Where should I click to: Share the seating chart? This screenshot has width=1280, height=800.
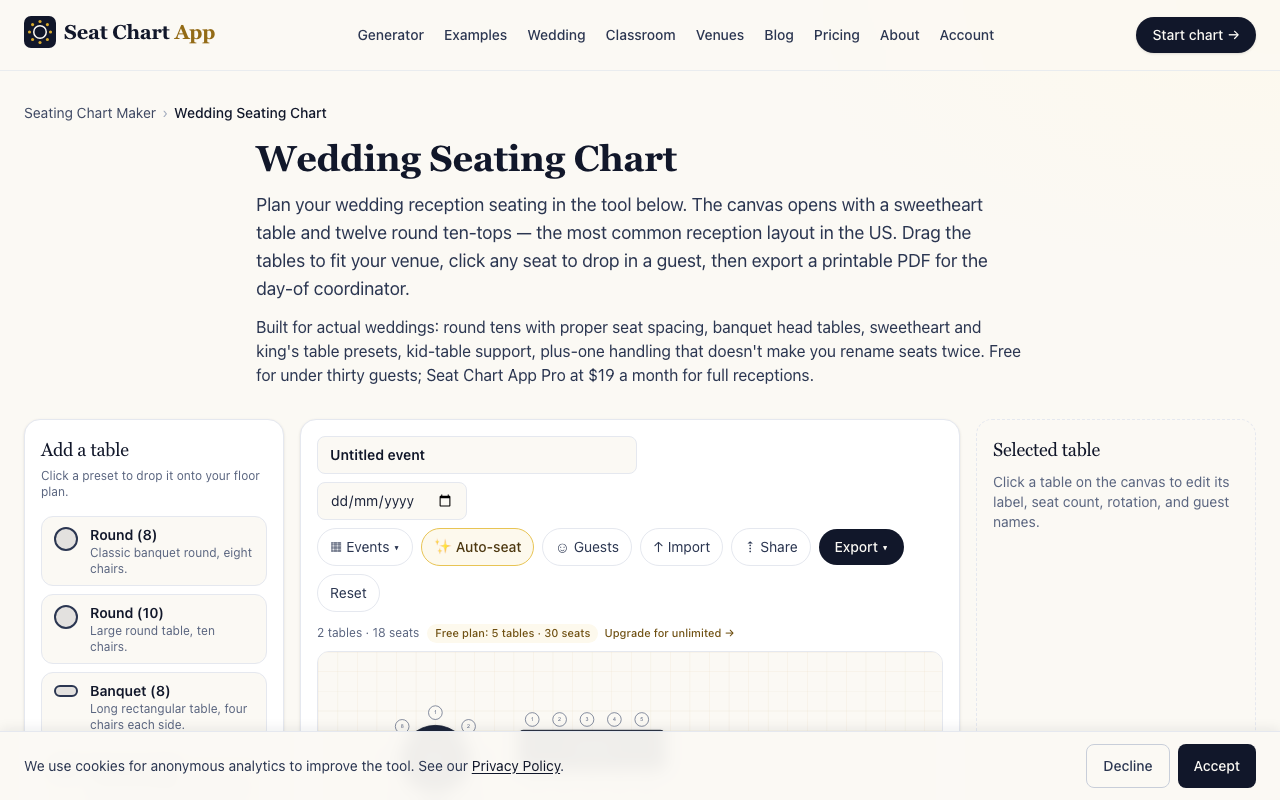771,547
